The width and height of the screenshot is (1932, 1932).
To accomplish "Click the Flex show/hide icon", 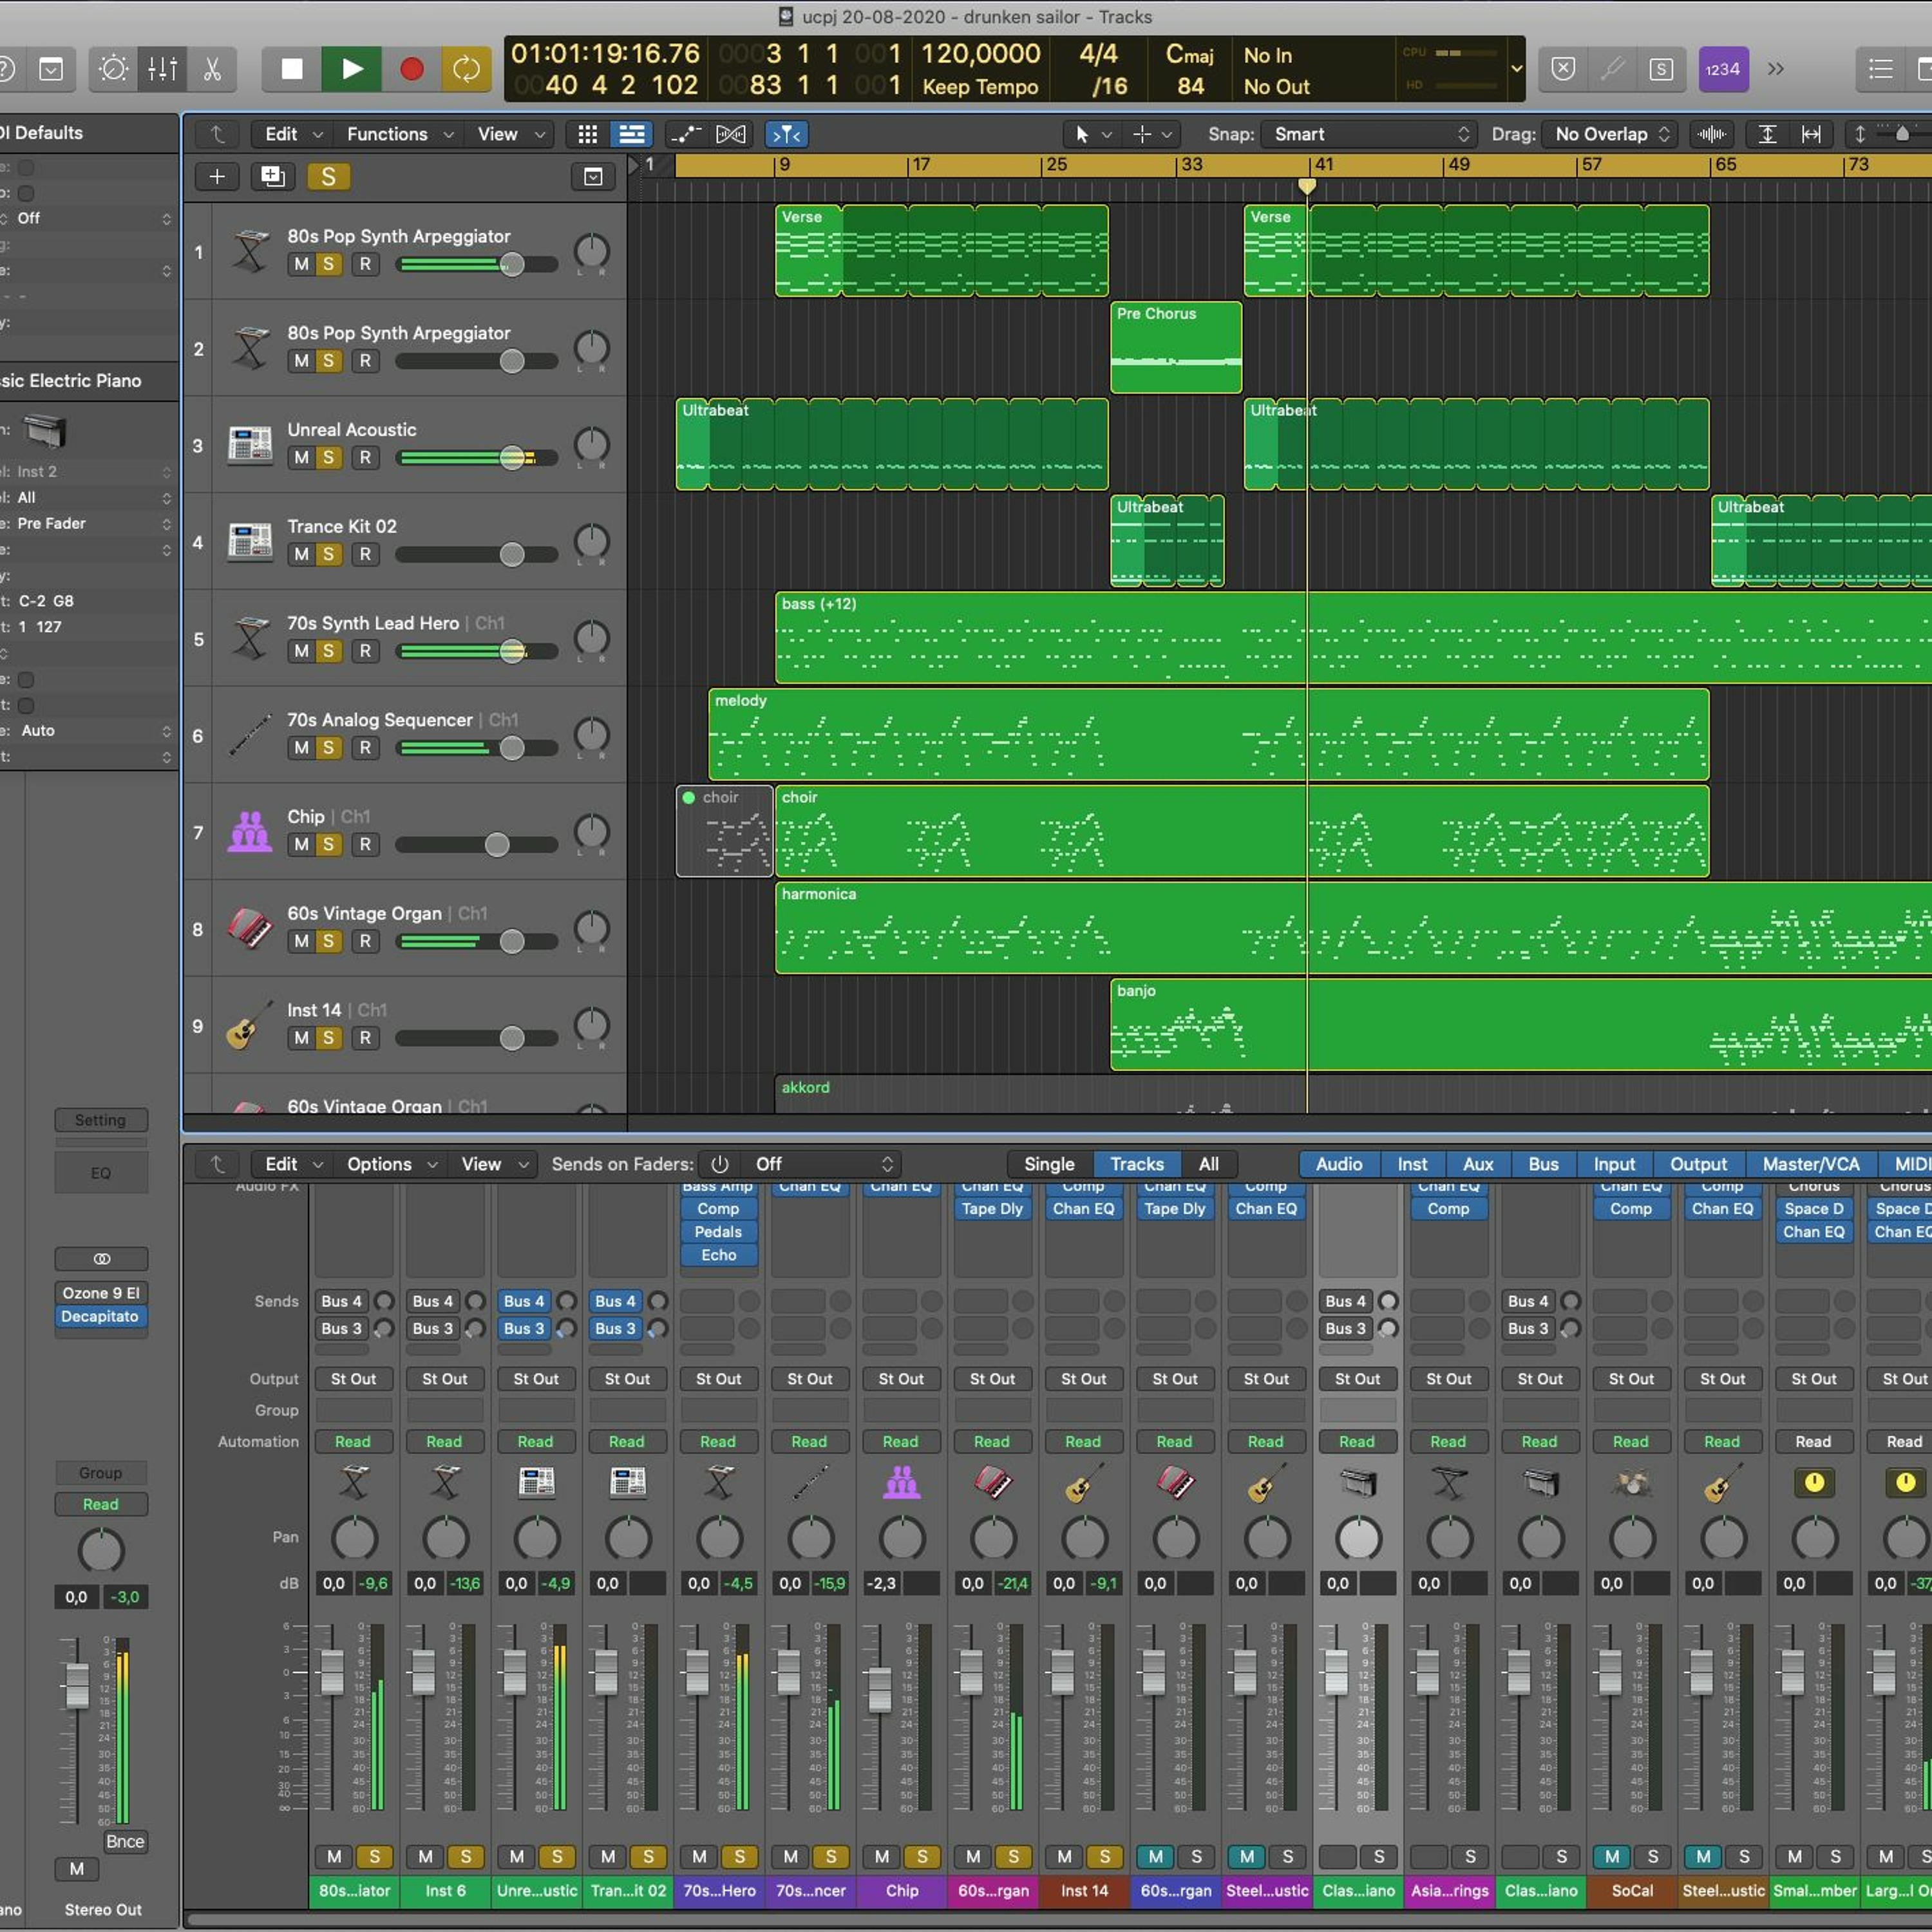I will [x=731, y=134].
